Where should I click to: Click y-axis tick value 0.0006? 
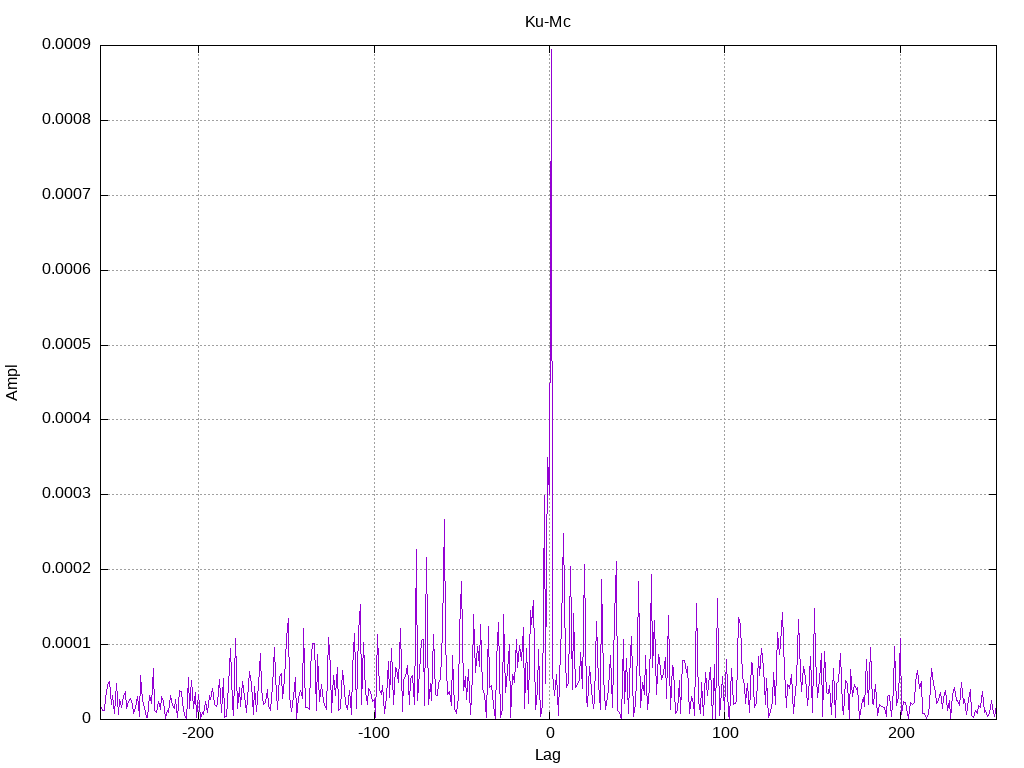67,269
